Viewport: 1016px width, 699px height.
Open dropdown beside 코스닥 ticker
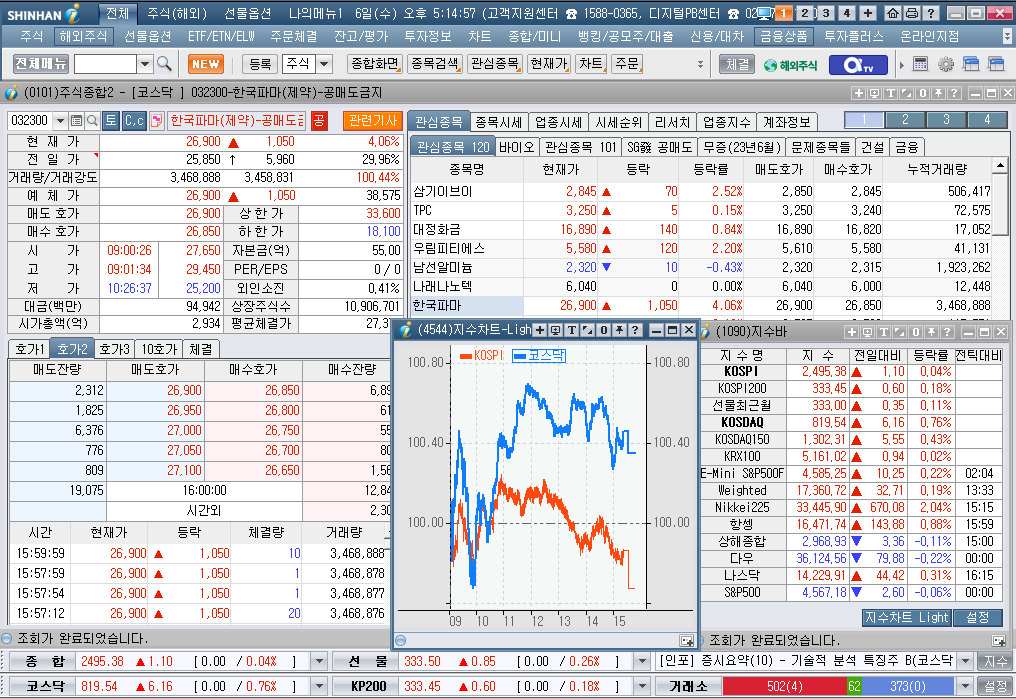319,686
